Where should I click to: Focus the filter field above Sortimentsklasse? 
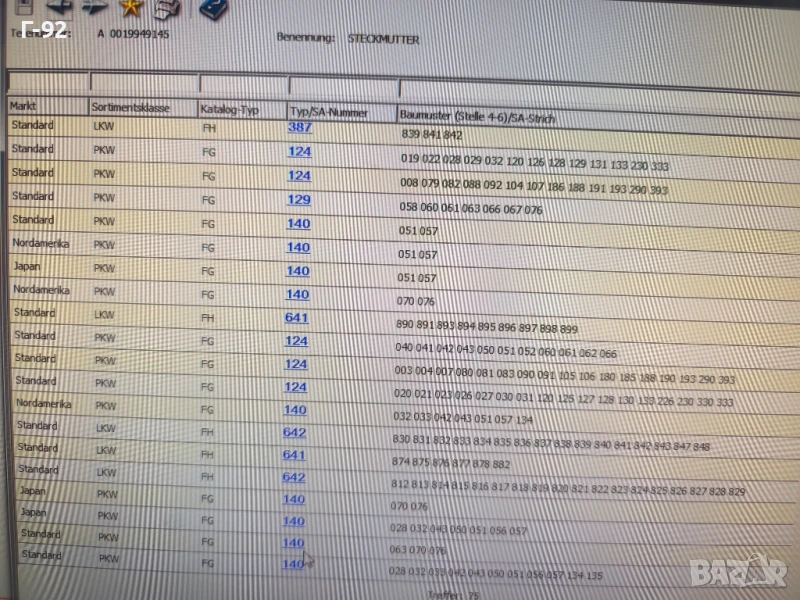(143, 82)
